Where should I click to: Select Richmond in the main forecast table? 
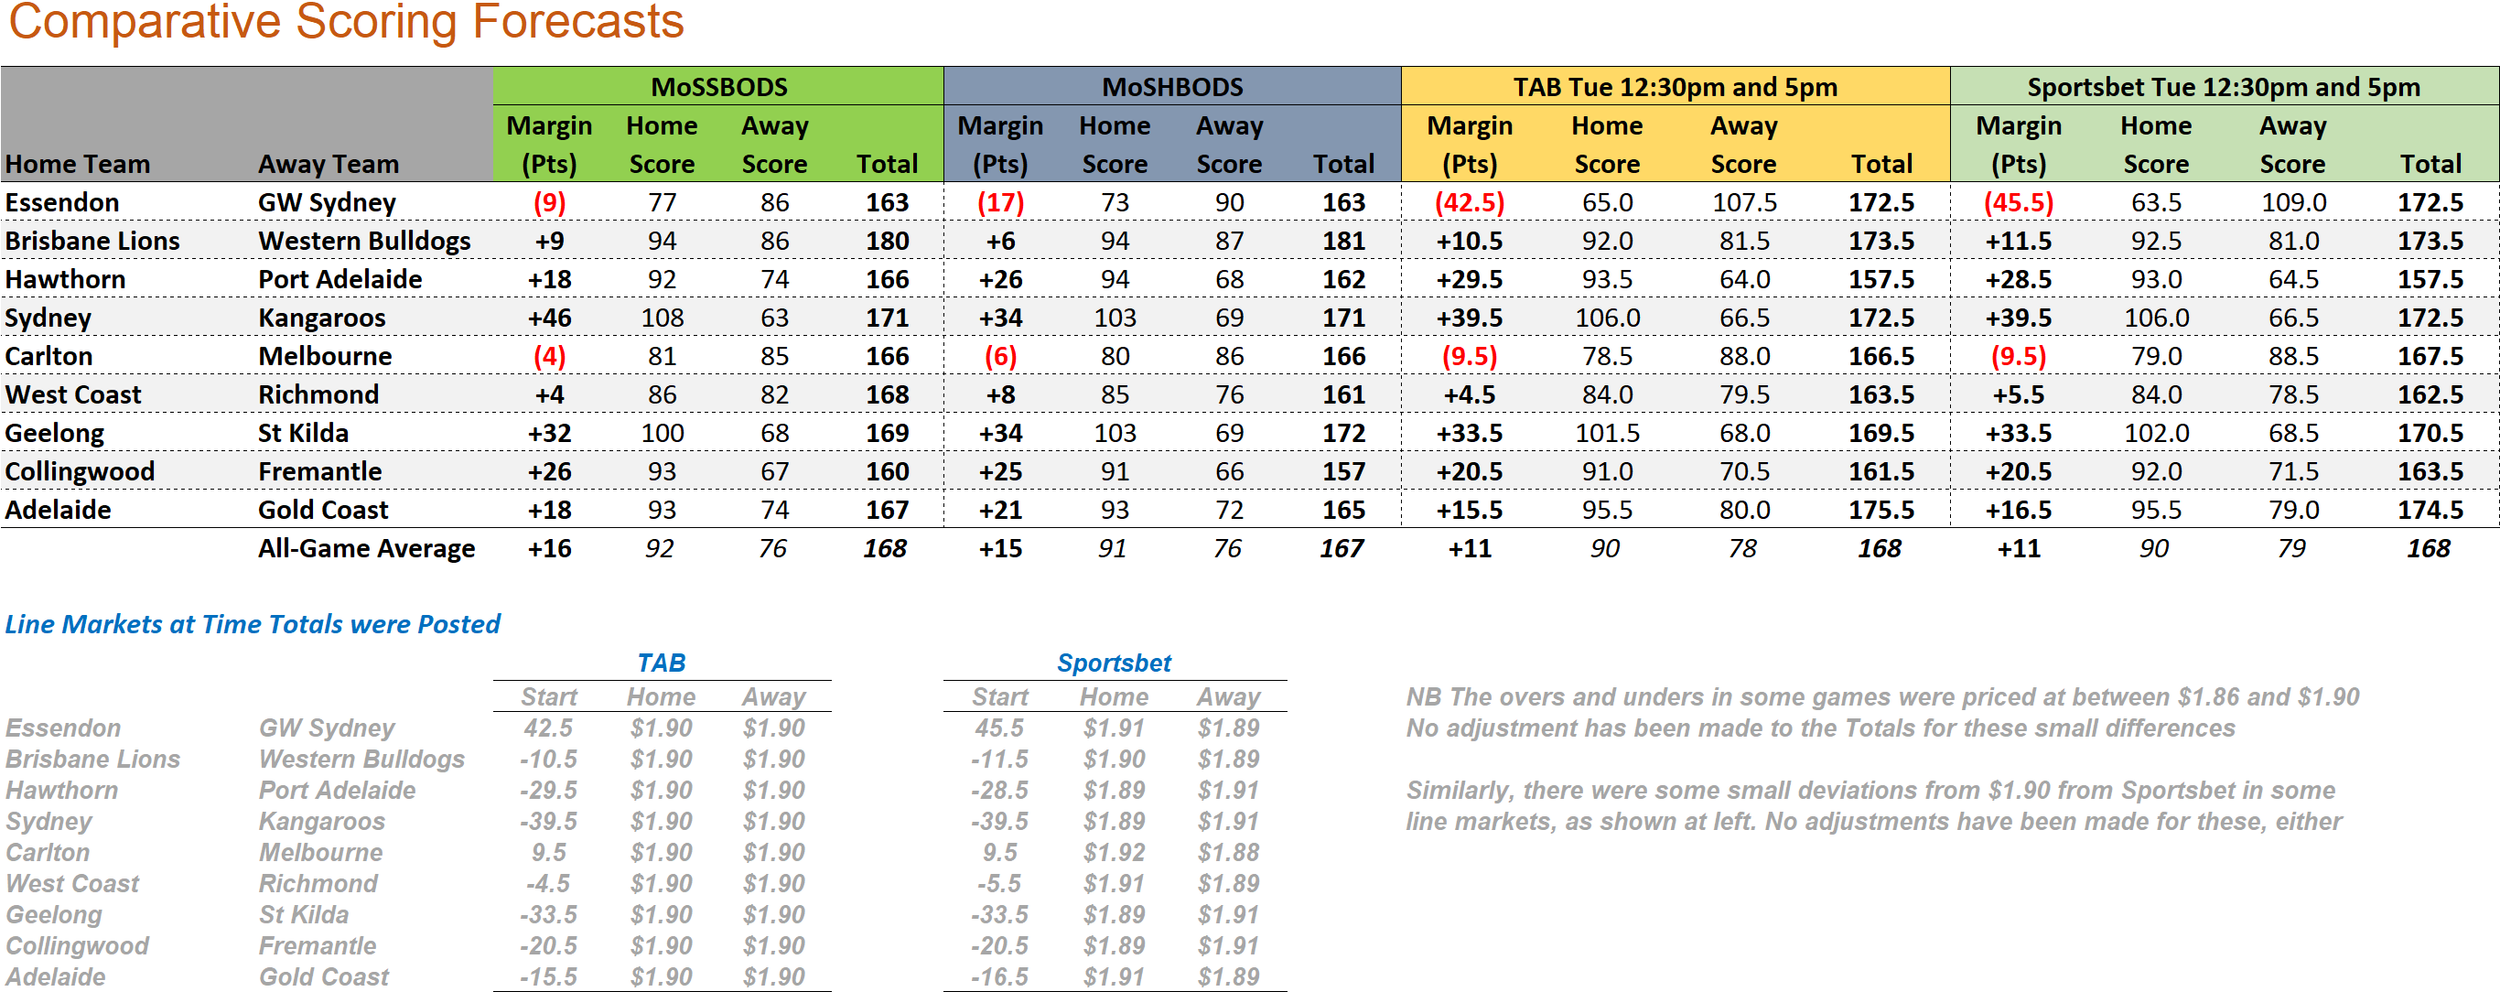[x=318, y=395]
